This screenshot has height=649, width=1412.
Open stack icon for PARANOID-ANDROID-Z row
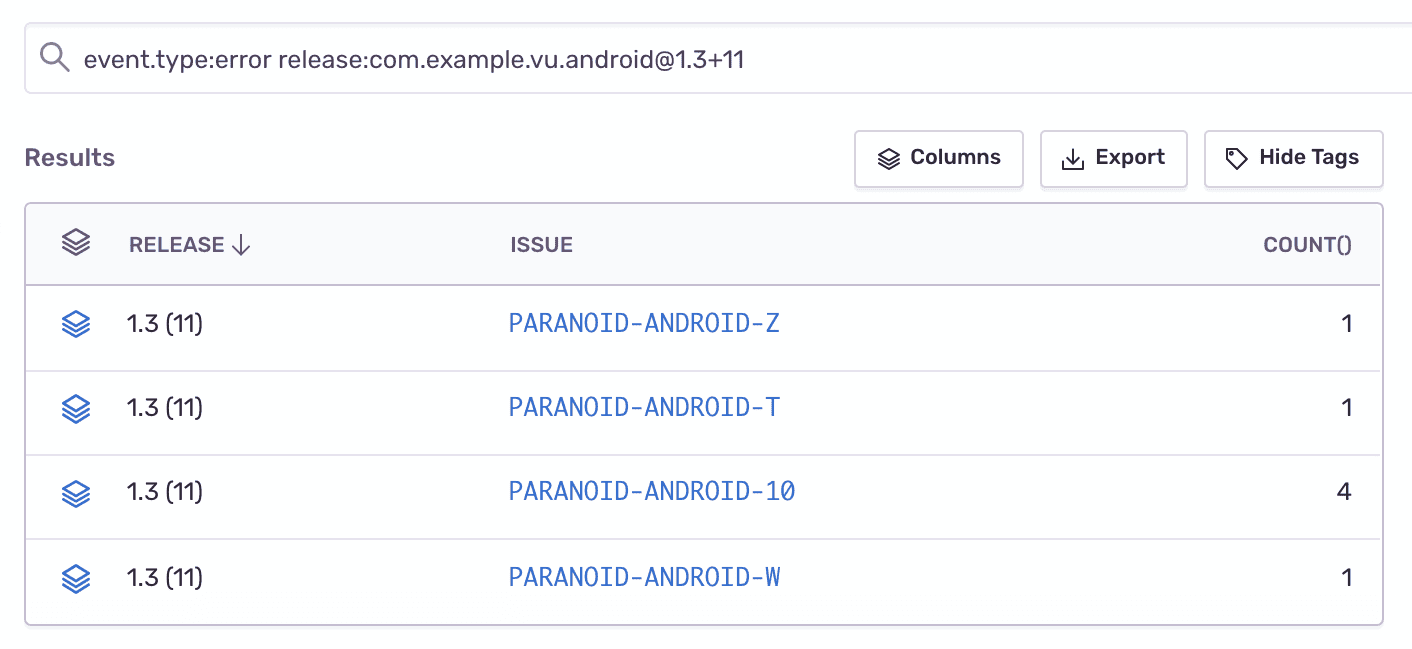pos(76,324)
